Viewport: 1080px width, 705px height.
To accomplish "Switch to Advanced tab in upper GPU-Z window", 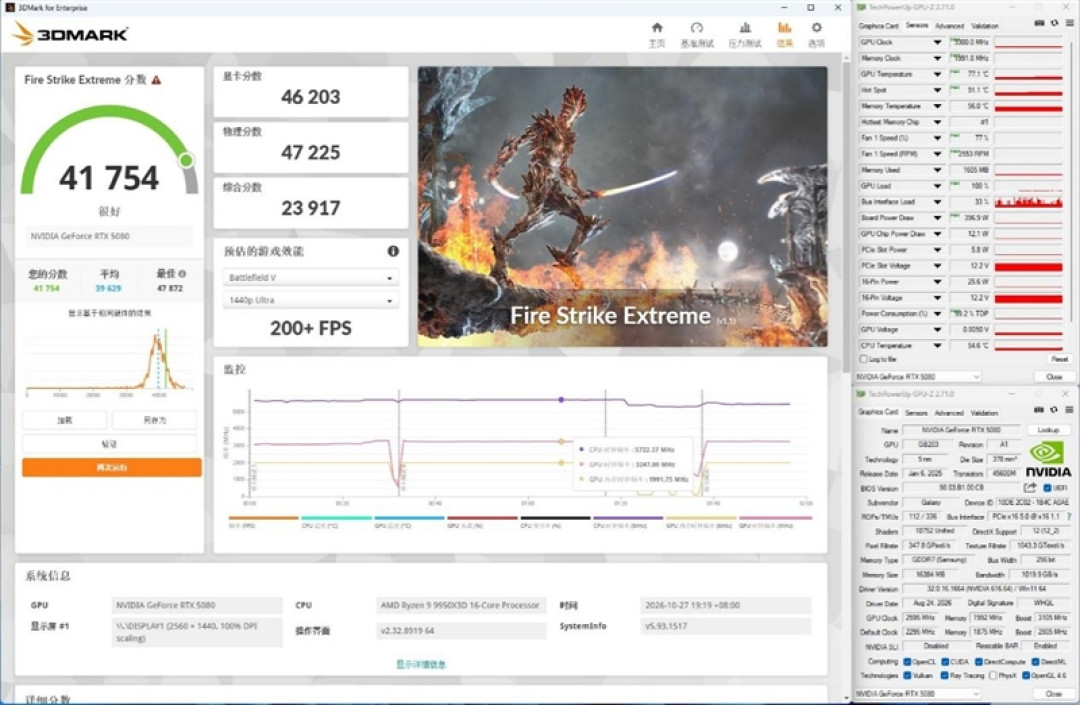I will click(x=949, y=25).
